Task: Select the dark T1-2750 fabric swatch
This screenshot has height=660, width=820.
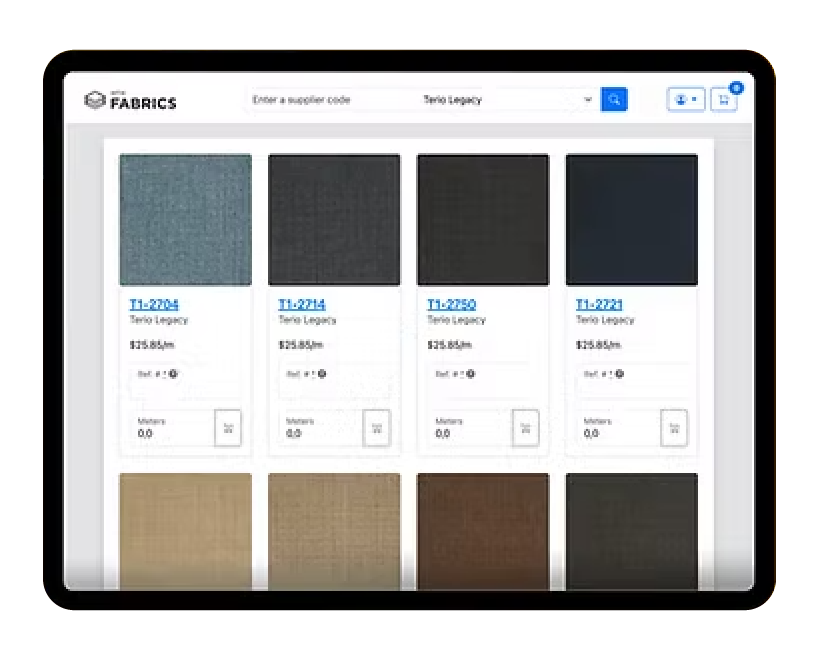Action: point(483,220)
